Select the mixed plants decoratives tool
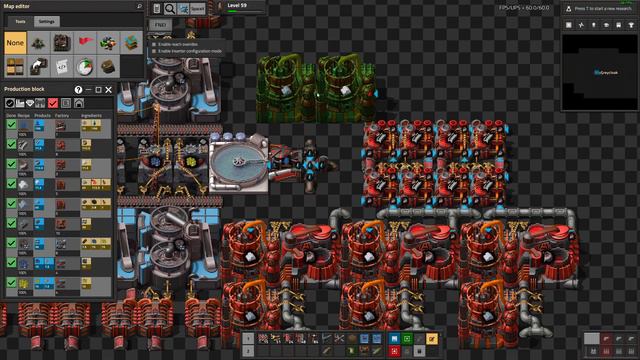 click(108, 43)
